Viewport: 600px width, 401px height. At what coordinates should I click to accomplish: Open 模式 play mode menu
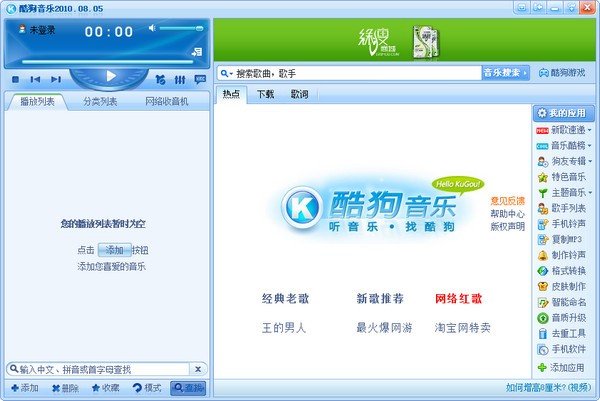[x=147, y=388]
